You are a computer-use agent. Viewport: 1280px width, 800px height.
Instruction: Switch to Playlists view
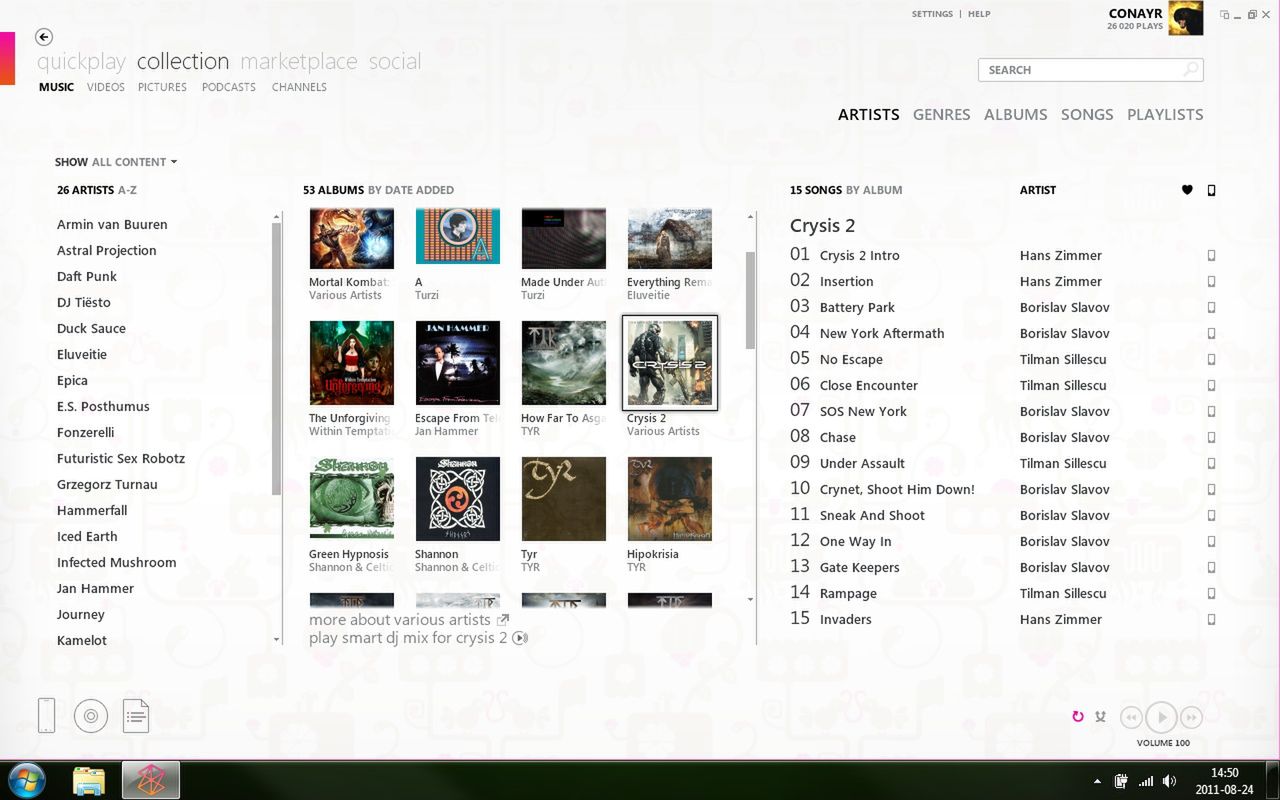pyautogui.click(x=1165, y=115)
